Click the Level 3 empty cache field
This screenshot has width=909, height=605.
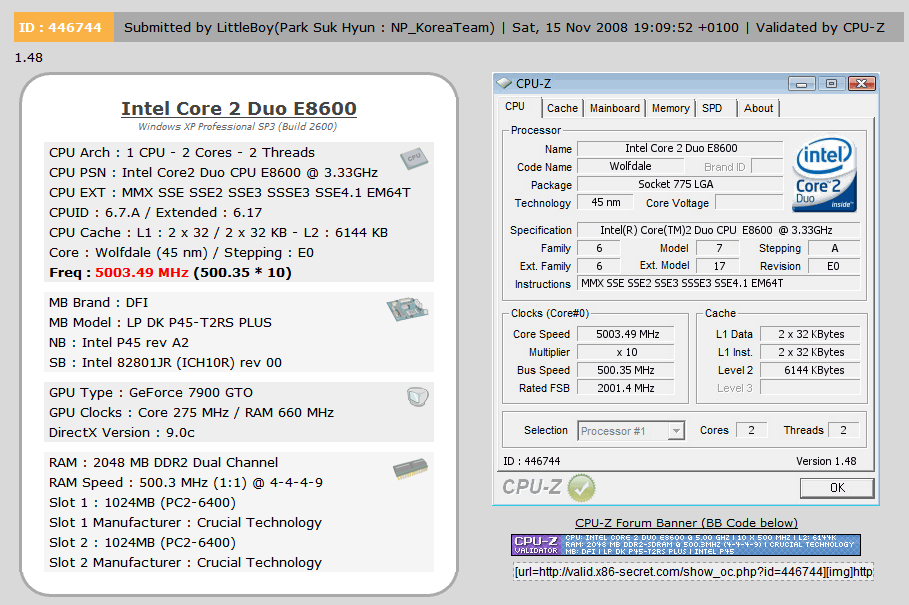pyautogui.click(x=810, y=388)
